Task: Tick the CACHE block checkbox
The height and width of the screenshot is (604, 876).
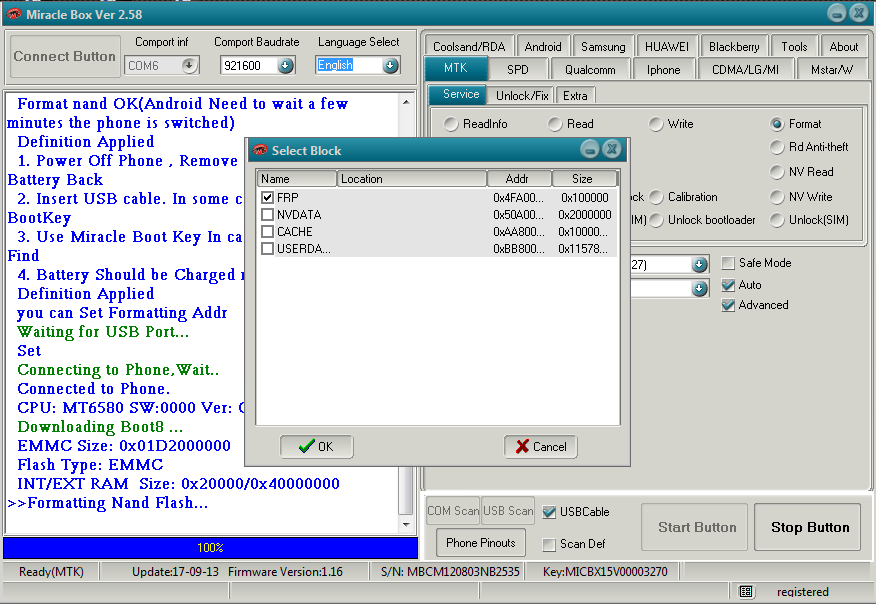Action: pos(267,231)
